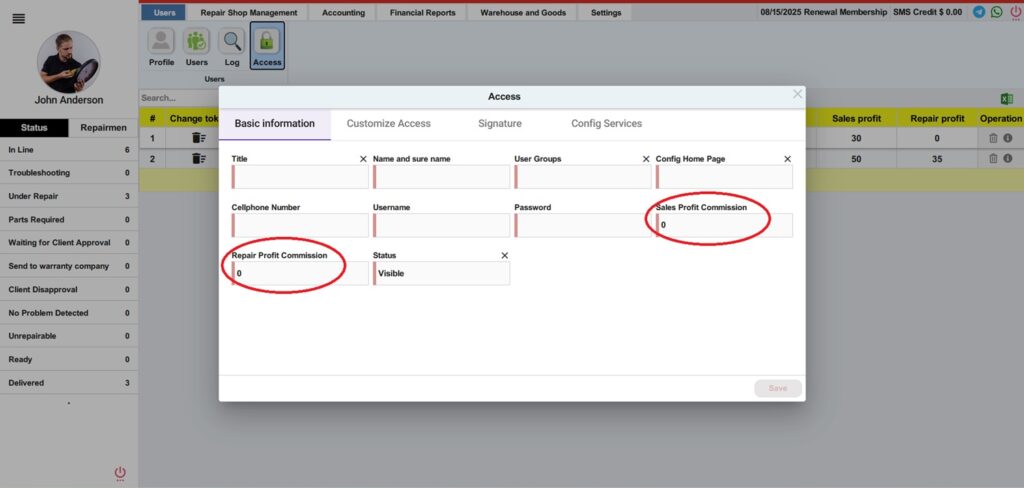Click John Anderson's profile photo
This screenshot has height=488, width=1024.
pos(69,62)
